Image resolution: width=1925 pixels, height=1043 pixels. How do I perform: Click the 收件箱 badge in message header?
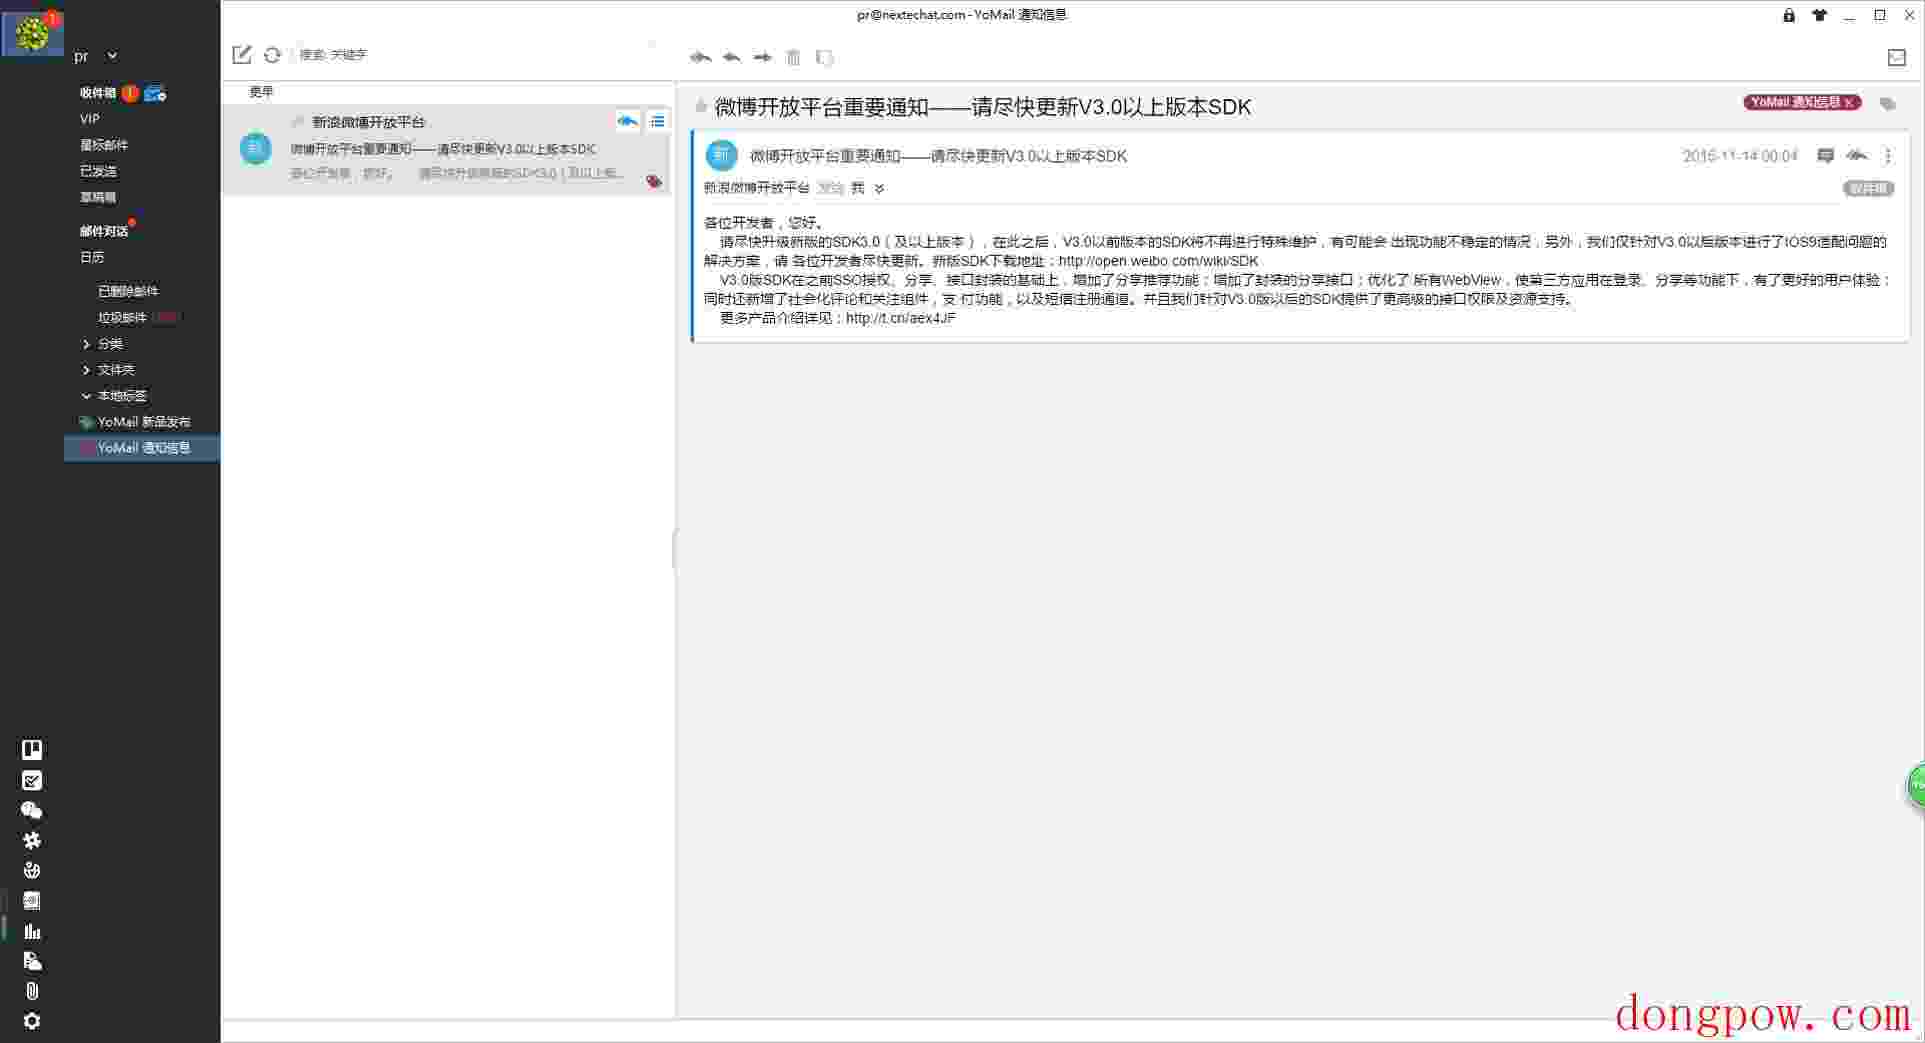click(1868, 189)
